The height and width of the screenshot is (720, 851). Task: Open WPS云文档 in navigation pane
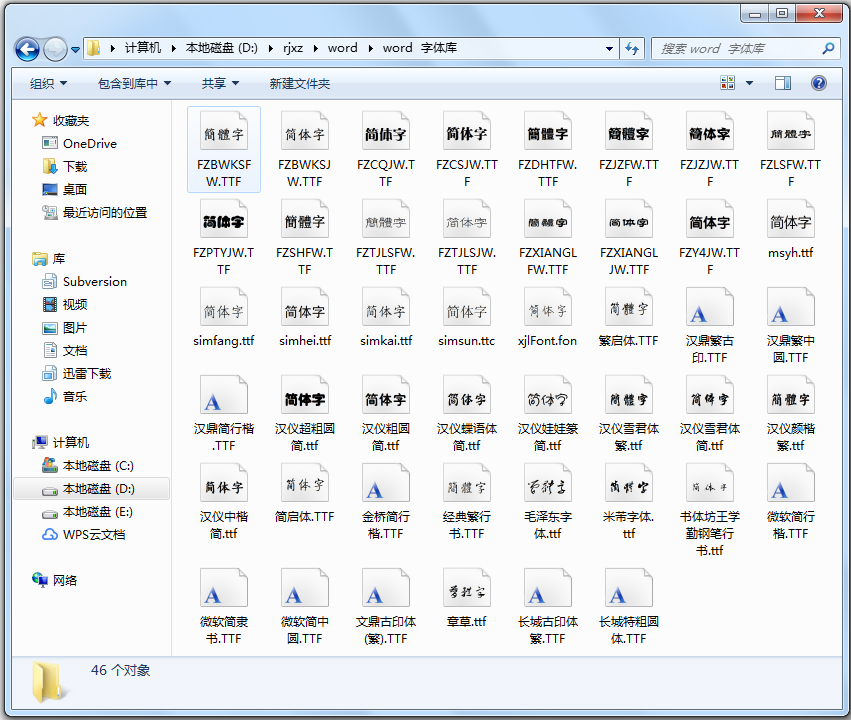94,534
